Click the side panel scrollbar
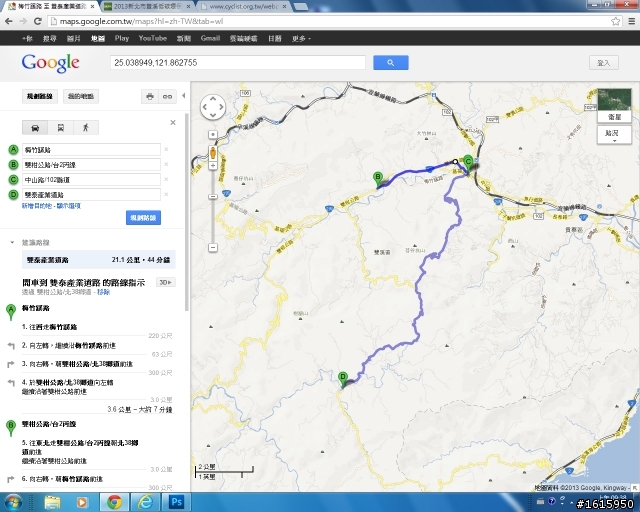 pyautogui.click(x=187, y=212)
